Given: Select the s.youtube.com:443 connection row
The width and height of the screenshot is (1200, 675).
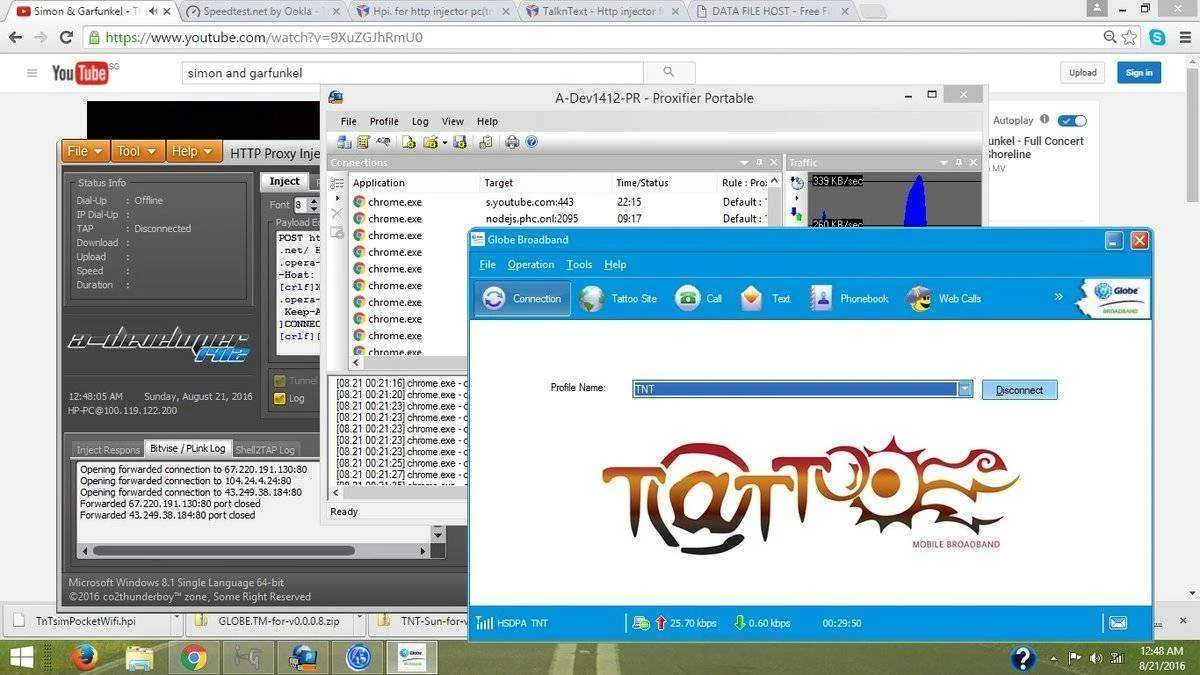Looking at the screenshot, I should point(558,201).
